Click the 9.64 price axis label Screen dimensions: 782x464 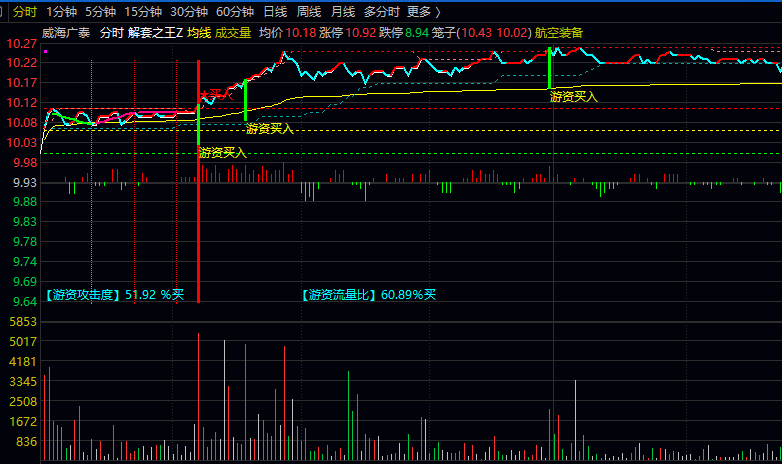tap(25, 301)
